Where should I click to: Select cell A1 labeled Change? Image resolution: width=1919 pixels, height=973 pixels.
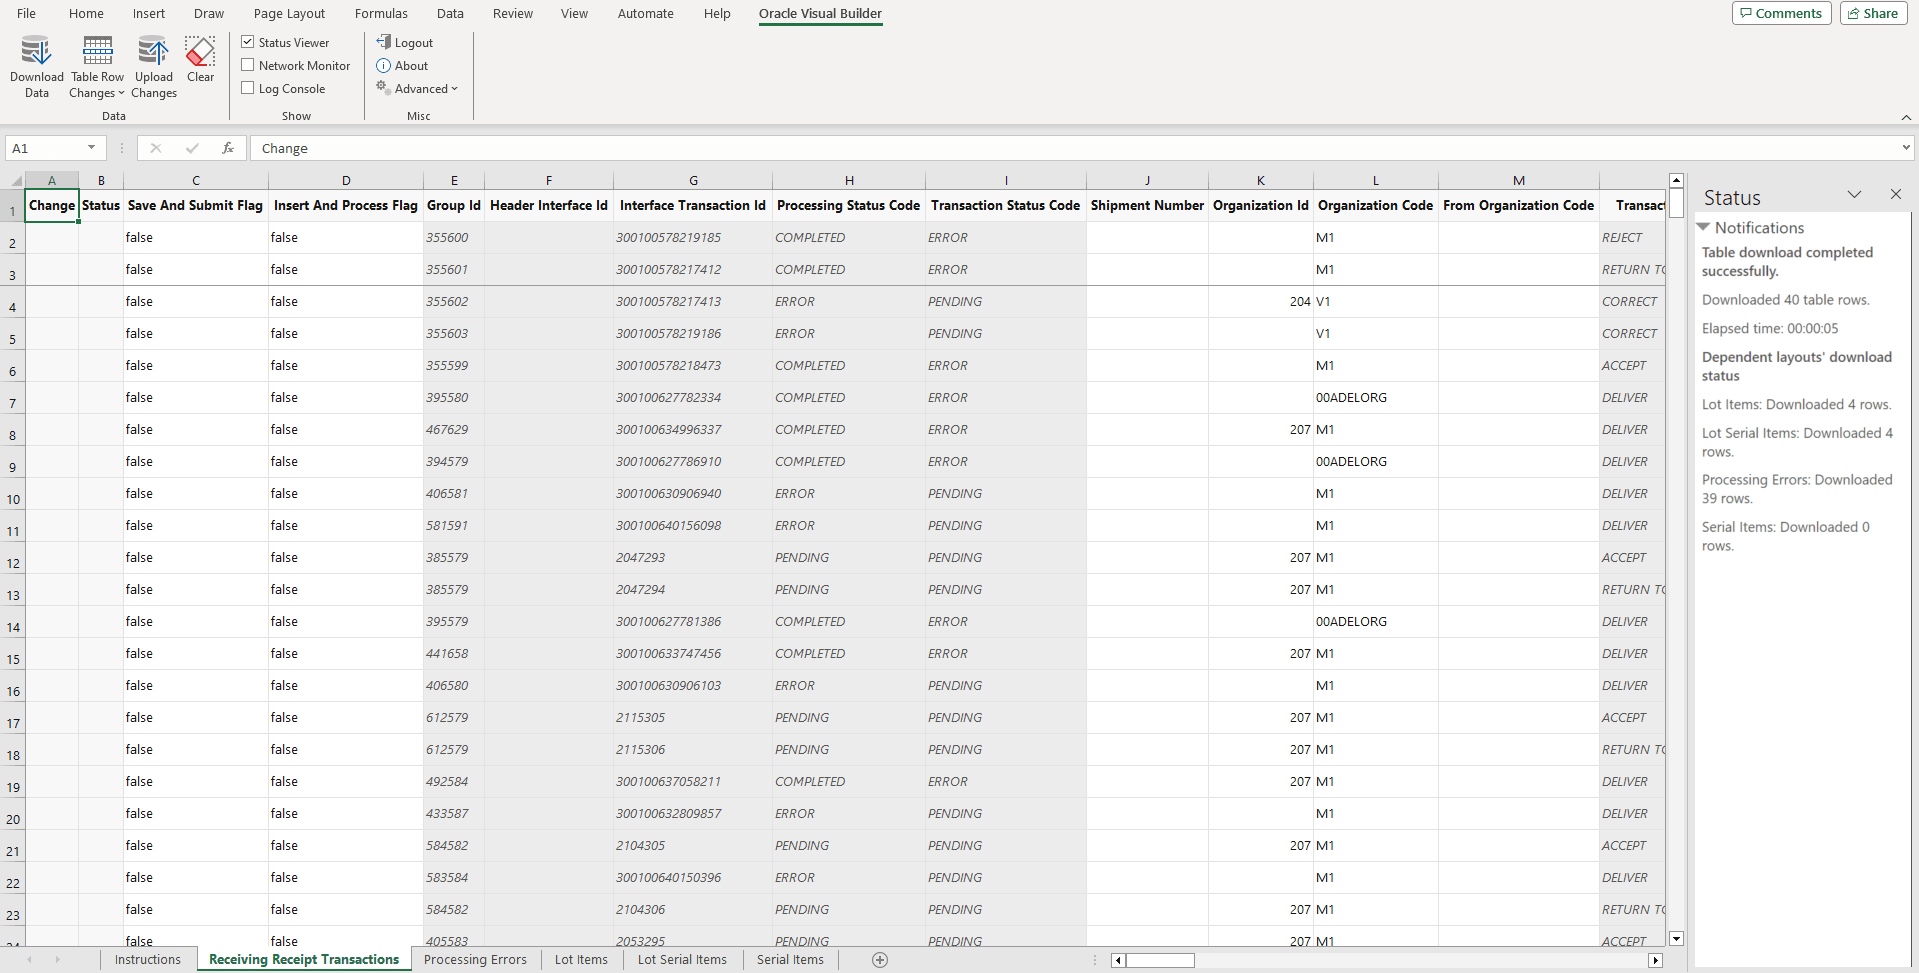coord(51,206)
